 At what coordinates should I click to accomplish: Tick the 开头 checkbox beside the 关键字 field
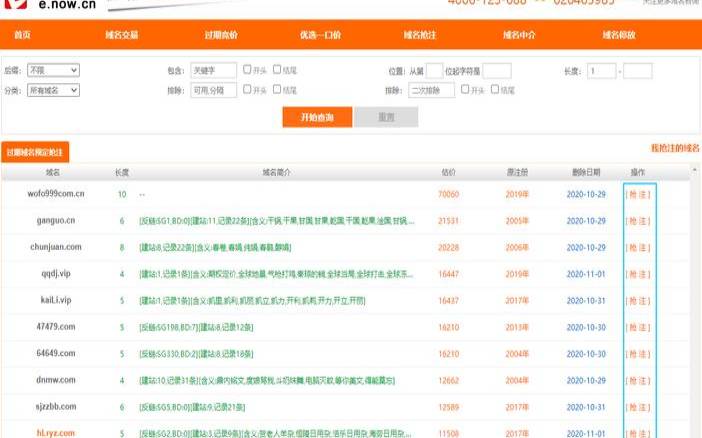[x=247, y=69]
